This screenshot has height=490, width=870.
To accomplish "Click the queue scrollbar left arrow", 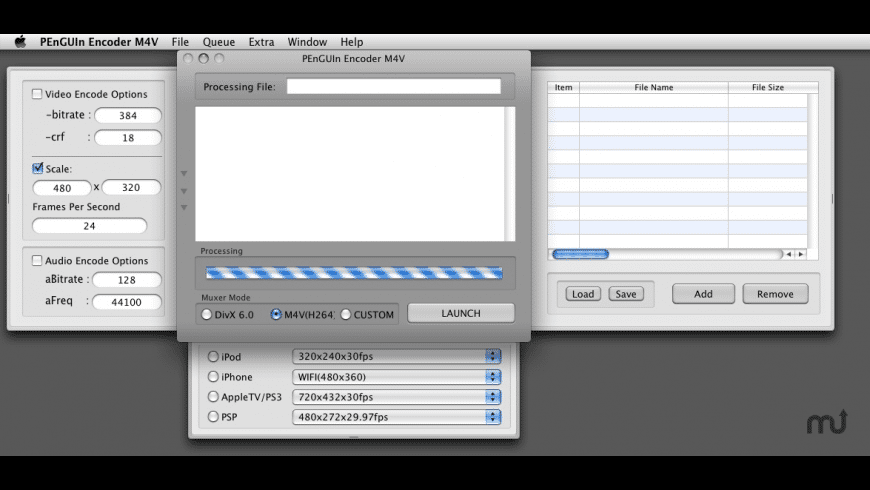I will (788, 254).
